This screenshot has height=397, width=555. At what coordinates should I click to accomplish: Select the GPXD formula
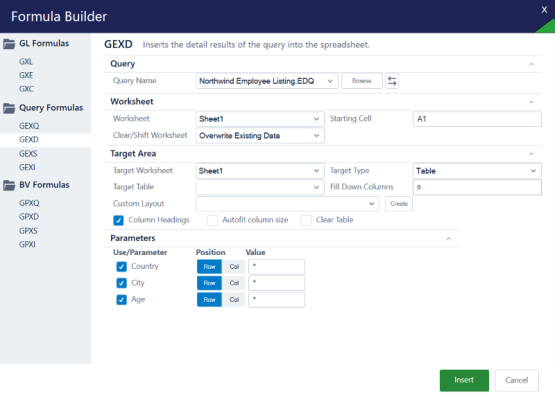tap(29, 217)
